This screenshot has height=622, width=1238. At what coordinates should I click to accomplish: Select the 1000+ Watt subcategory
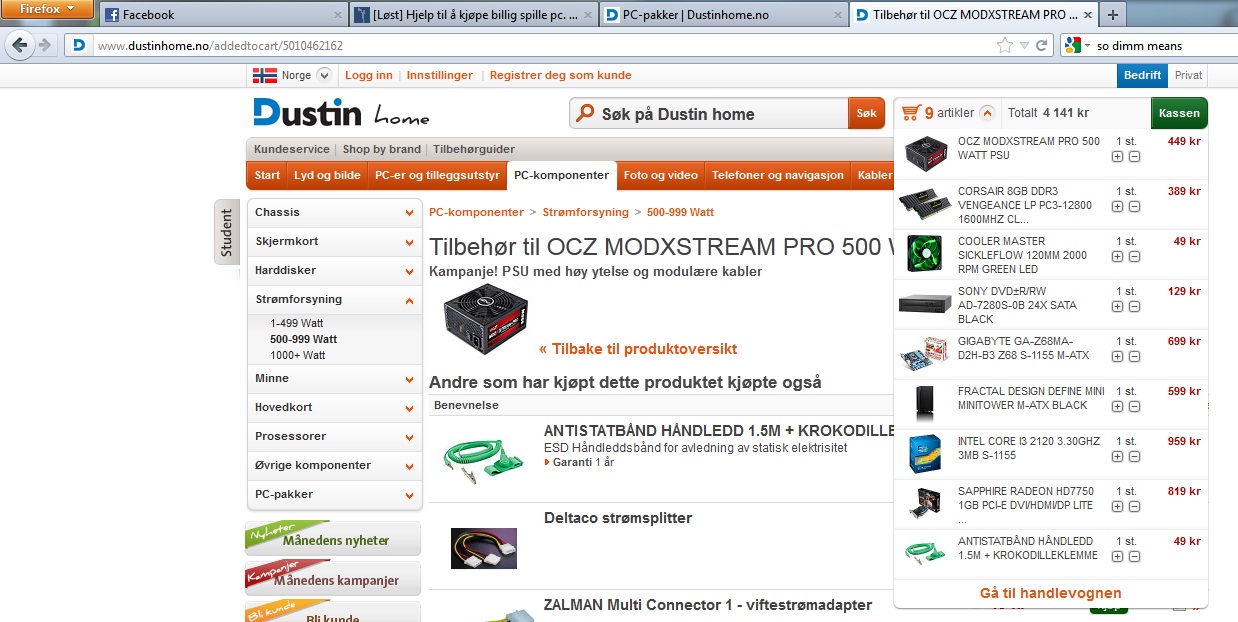point(297,355)
